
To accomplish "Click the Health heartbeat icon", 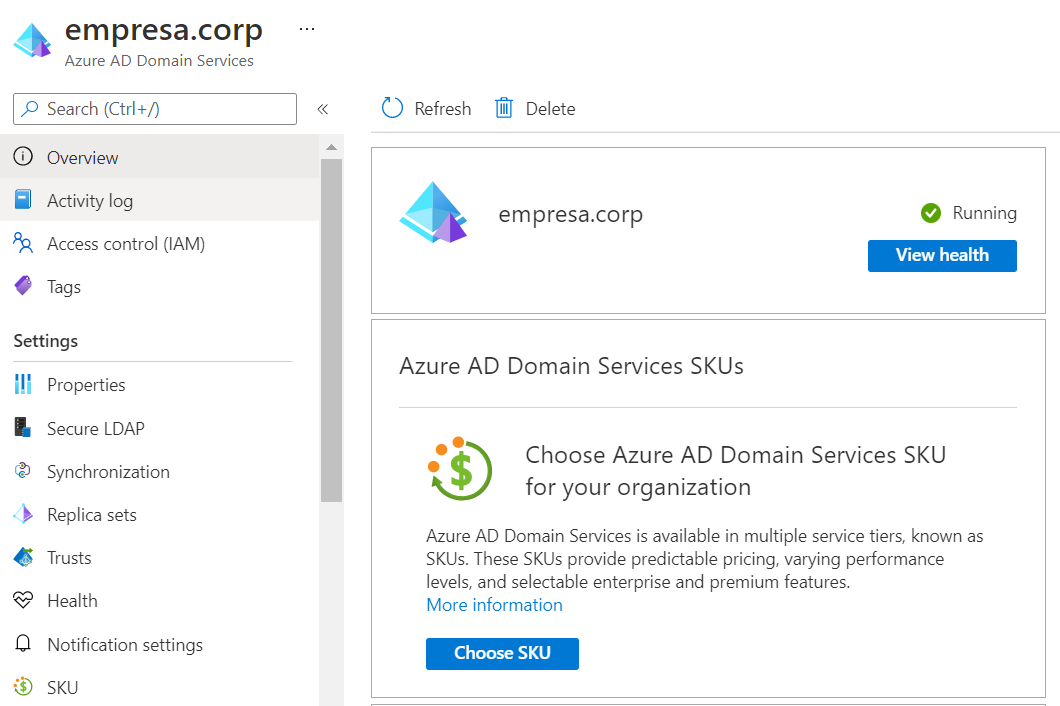I will point(23,600).
